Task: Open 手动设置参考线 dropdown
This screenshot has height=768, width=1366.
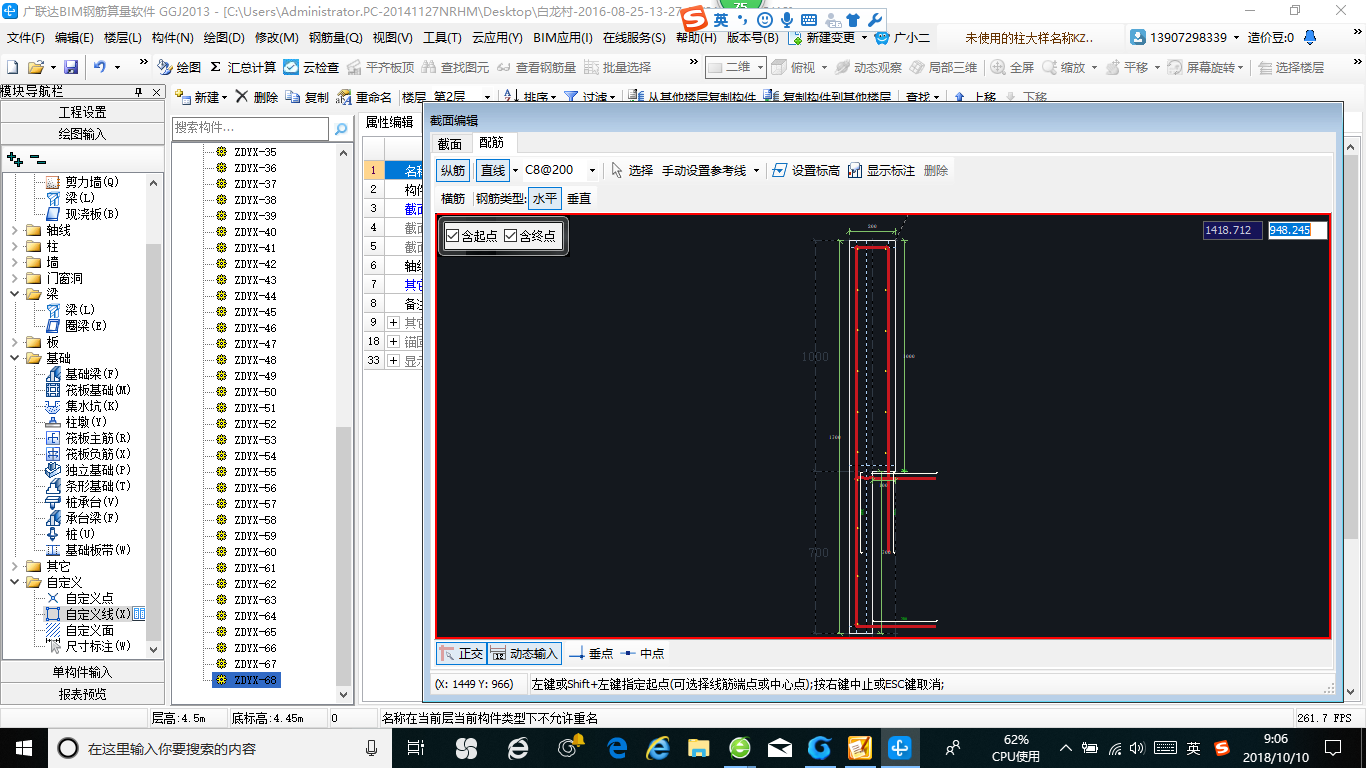Action: (756, 171)
